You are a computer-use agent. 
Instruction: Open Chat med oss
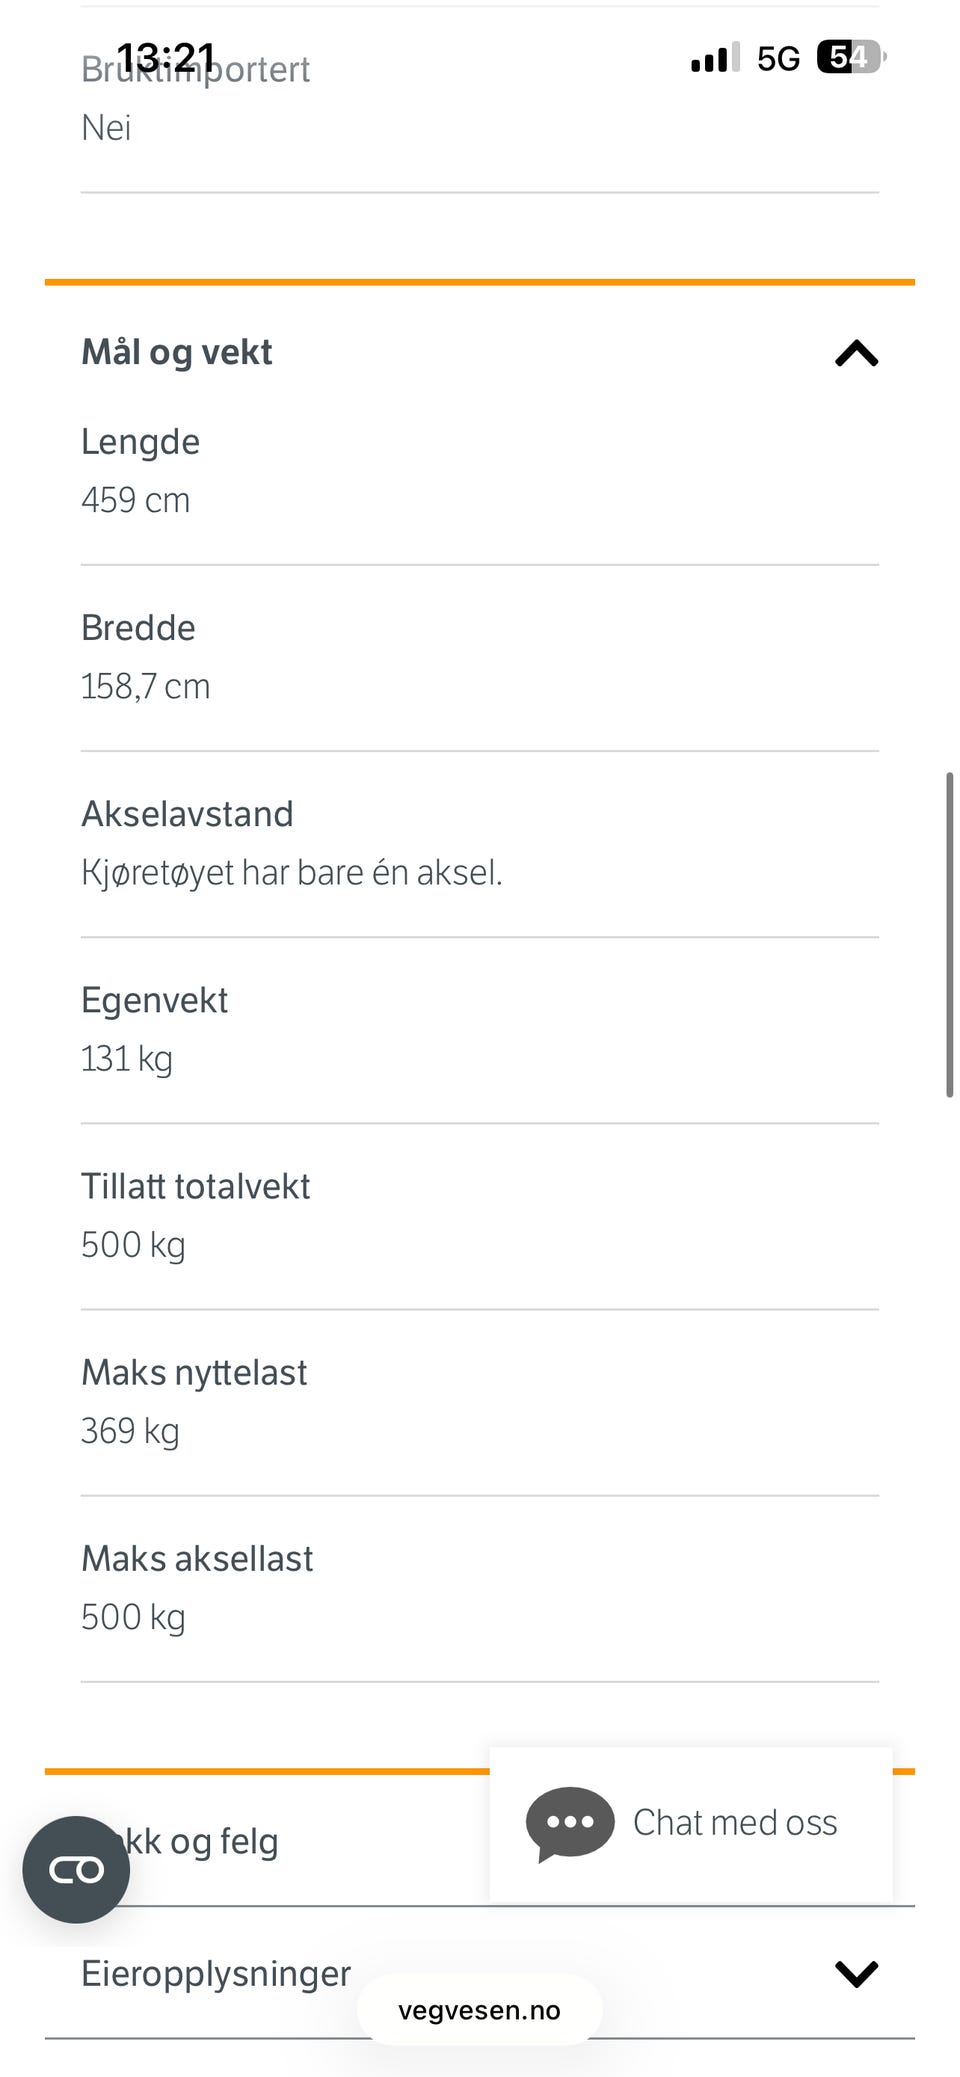(x=690, y=1823)
